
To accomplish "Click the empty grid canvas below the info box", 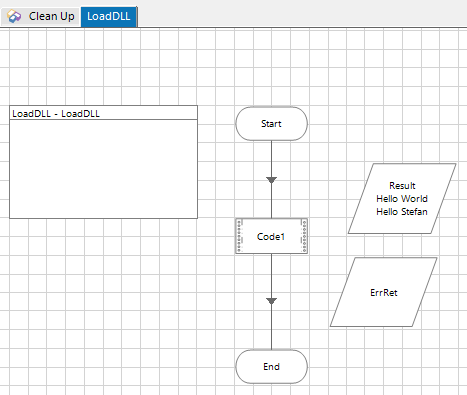I will point(103,300).
